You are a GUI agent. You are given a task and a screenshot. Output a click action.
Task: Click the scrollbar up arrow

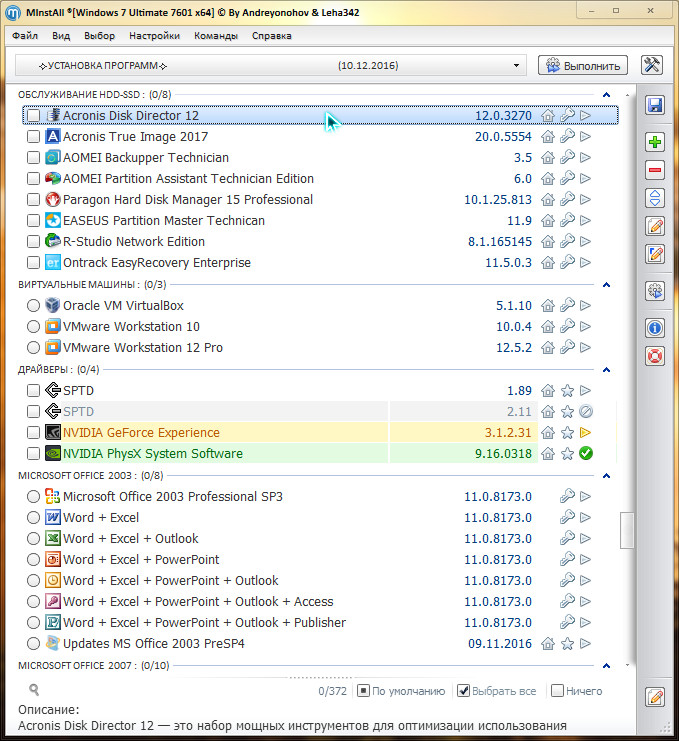tap(627, 95)
